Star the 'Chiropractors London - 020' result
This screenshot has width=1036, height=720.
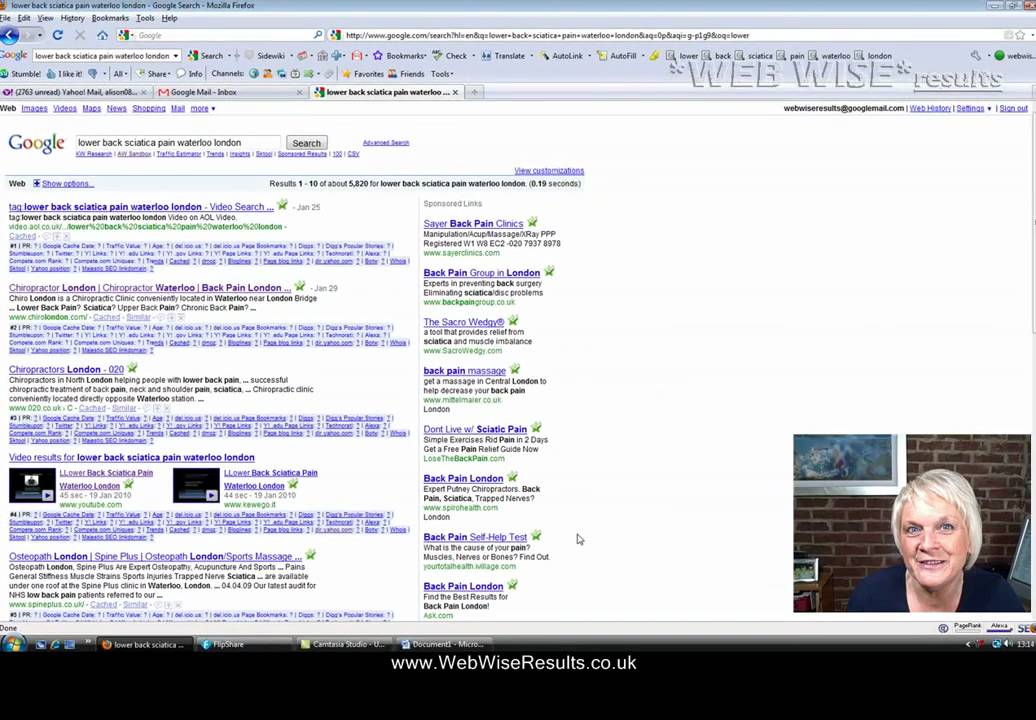tap(132, 368)
